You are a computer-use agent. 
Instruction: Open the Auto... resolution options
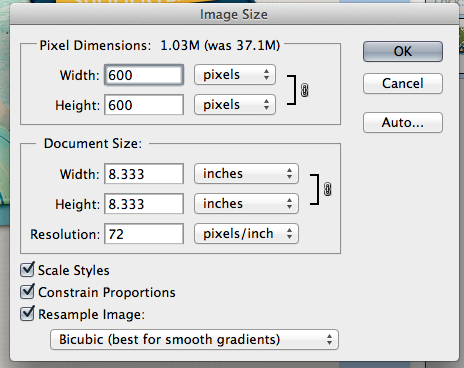point(403,122)
